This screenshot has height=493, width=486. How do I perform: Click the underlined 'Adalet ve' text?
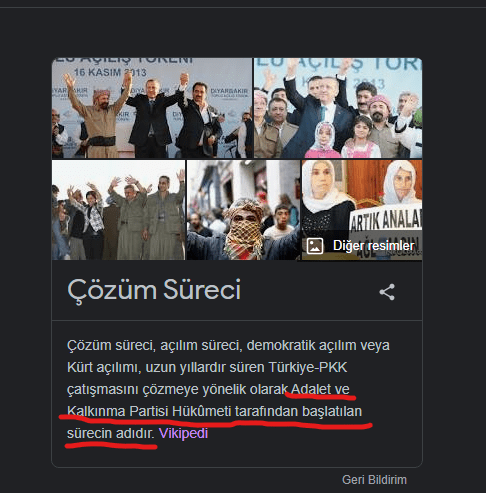(320, 389)
